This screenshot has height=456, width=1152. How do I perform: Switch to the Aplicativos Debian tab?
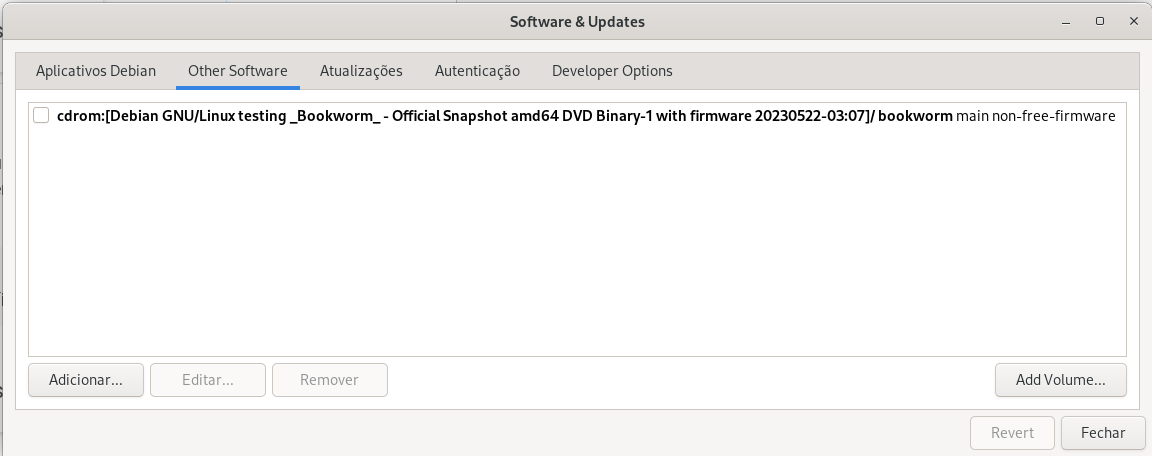click(x=96, y=71)
